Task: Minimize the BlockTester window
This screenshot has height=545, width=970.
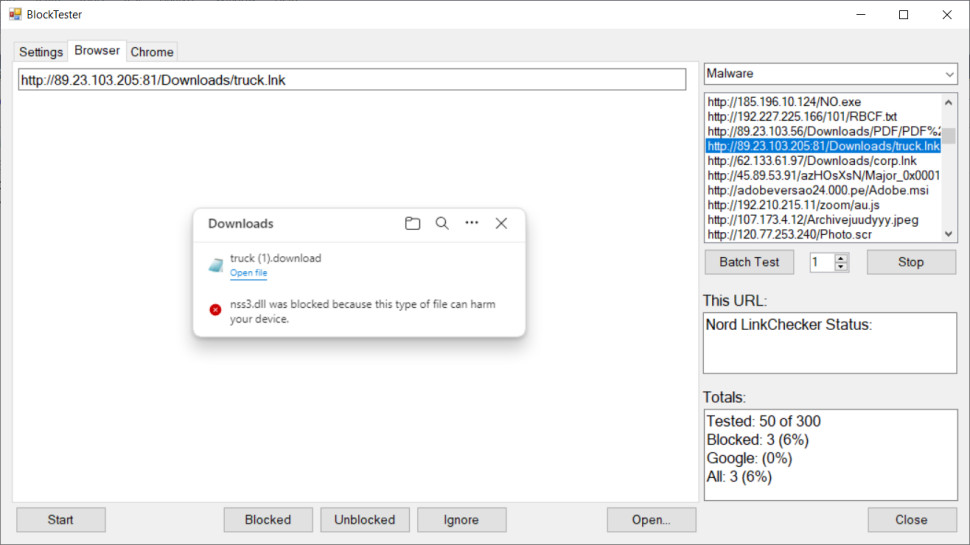Action: (861, 14)
